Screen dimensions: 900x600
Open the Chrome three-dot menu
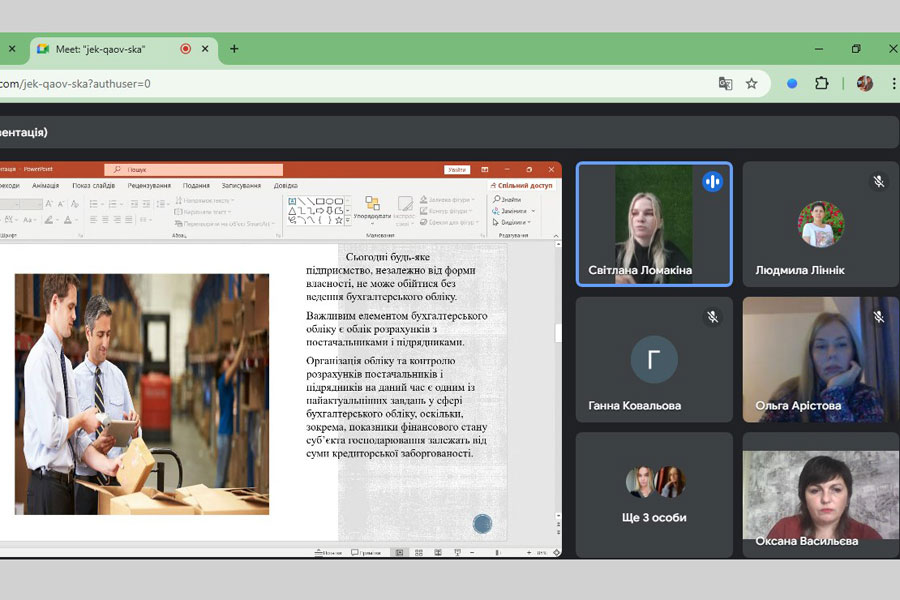(x=893, y=84)
